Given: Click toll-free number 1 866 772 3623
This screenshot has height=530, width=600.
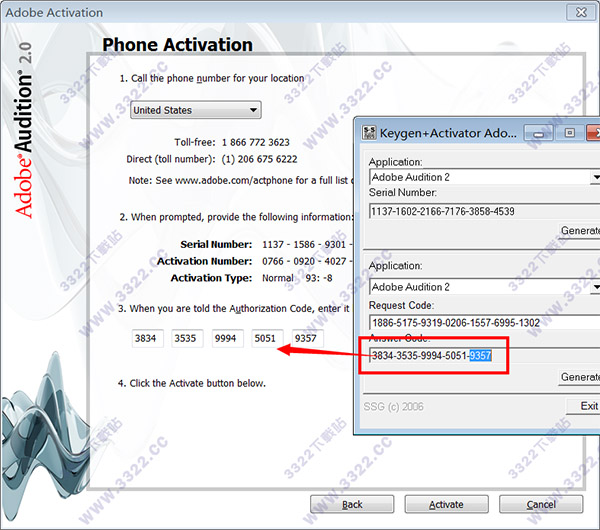Looking at the screenshot, I should tap(256, 142).
